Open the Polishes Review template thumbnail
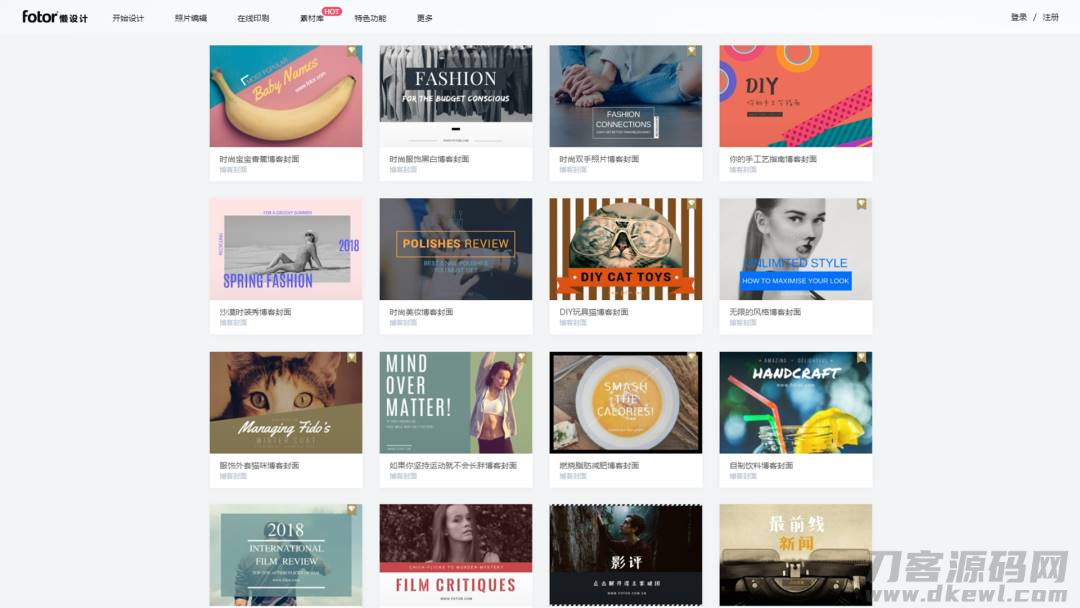Viewport: 1080px width, 608px height. pyautogui.click(x=456, y=249)
